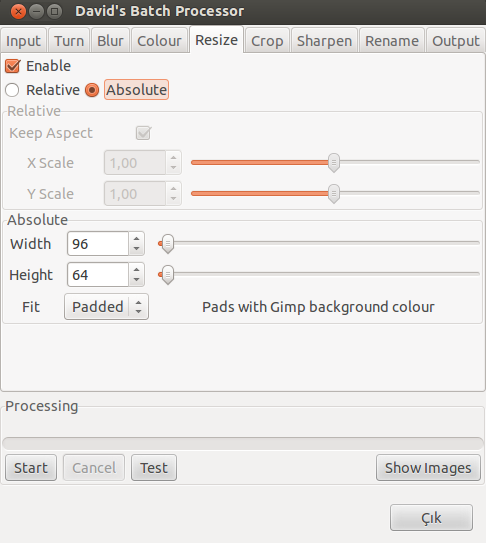Decrease Width using the down arrow
486x543 pixels.
coord(136,249)
